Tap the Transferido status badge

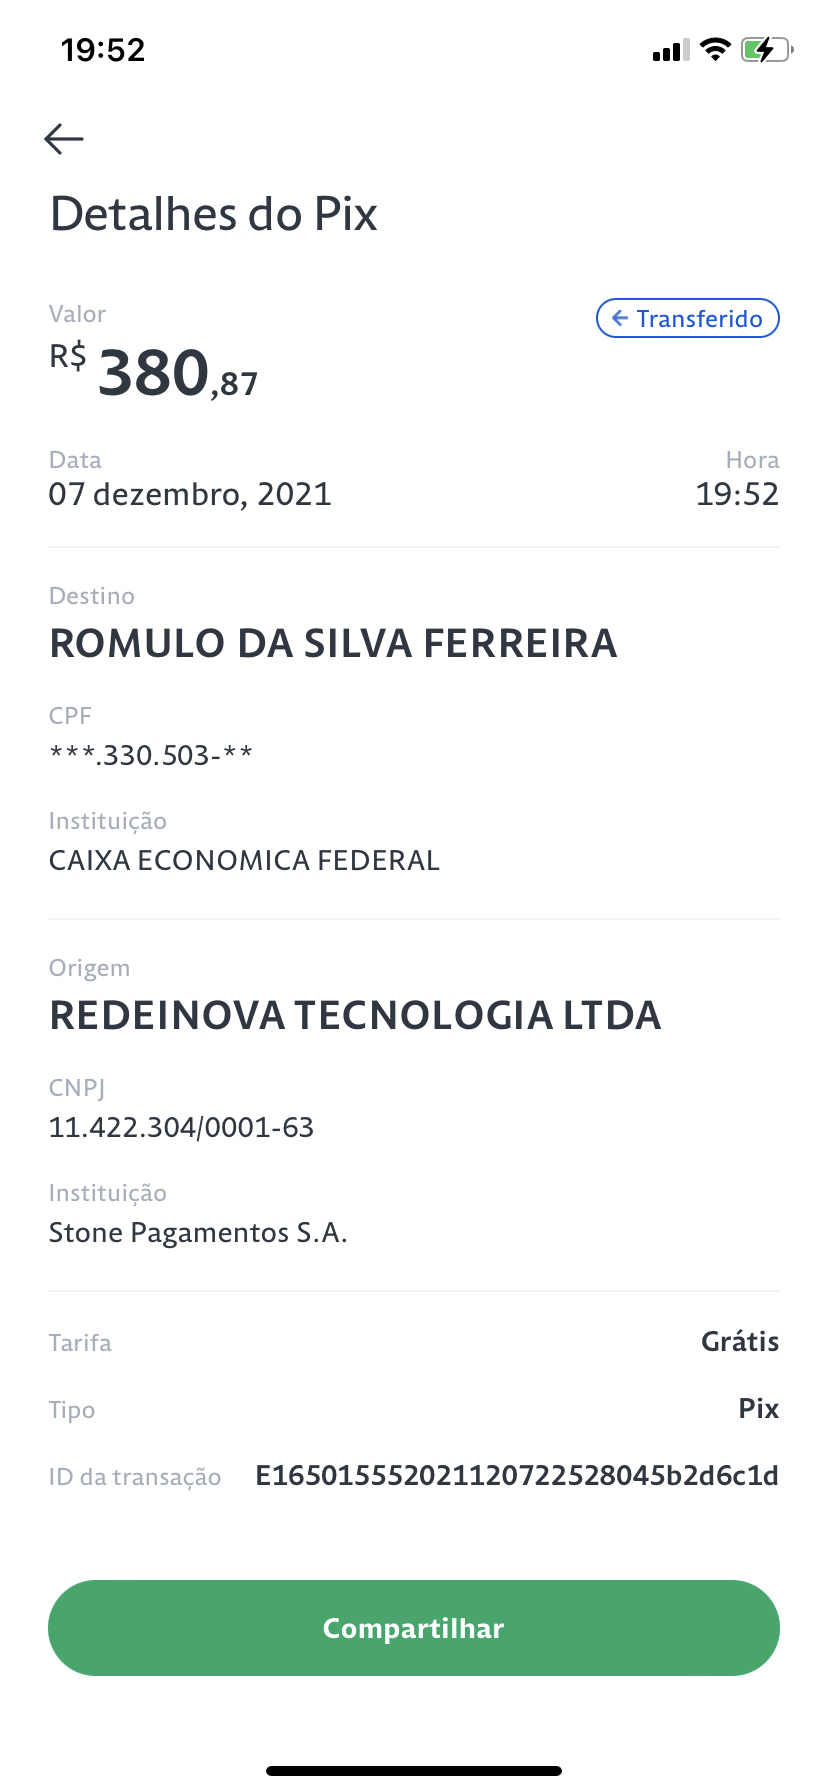(x=688, y=318)
